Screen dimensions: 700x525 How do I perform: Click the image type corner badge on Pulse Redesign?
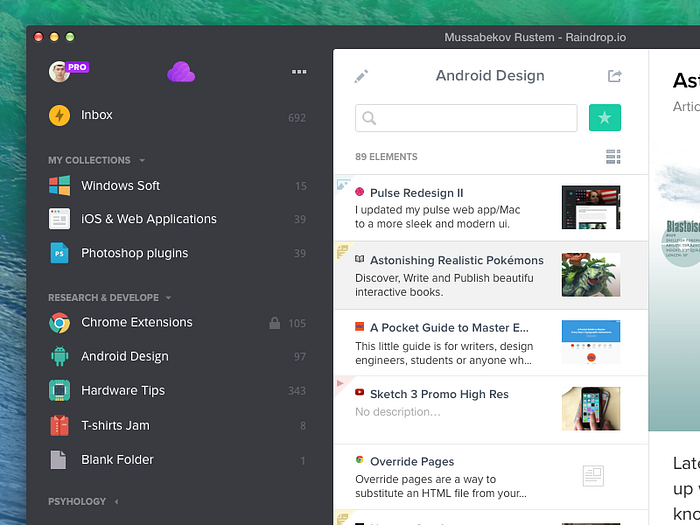click(x=342, y=183)
